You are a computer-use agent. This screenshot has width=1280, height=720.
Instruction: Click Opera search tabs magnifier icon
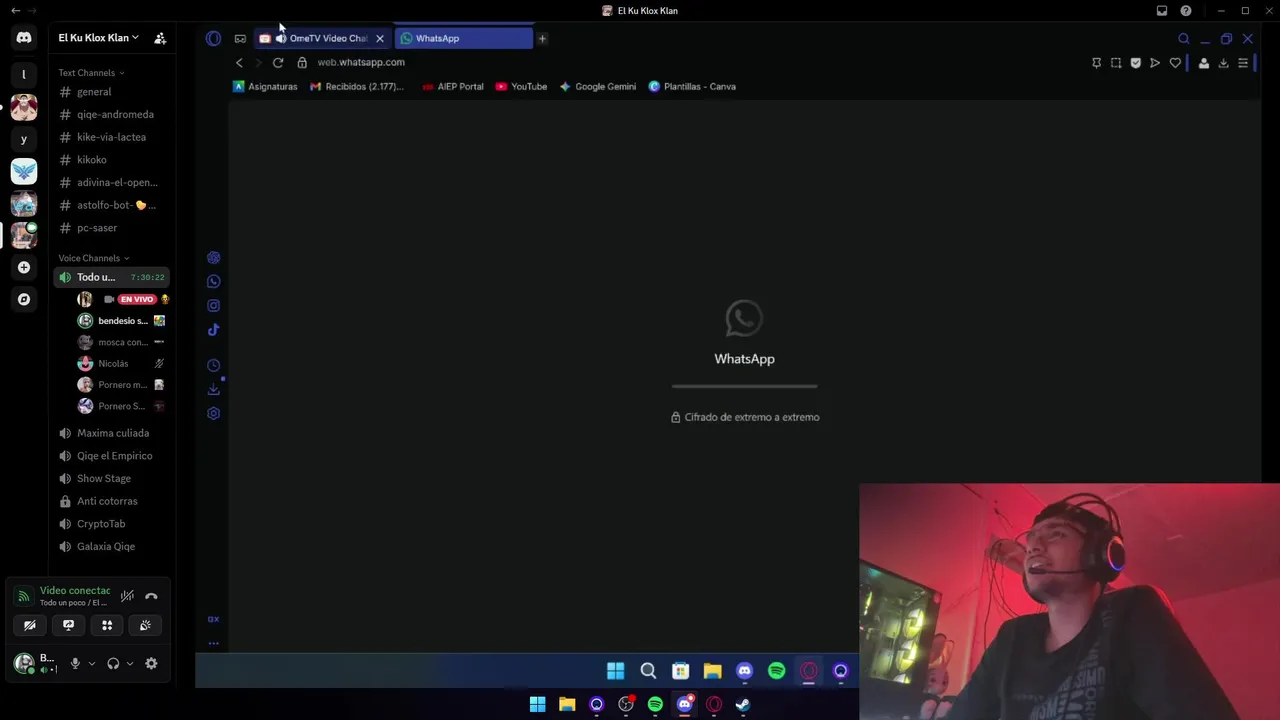pyautogui.click(x=1184, y=39)
